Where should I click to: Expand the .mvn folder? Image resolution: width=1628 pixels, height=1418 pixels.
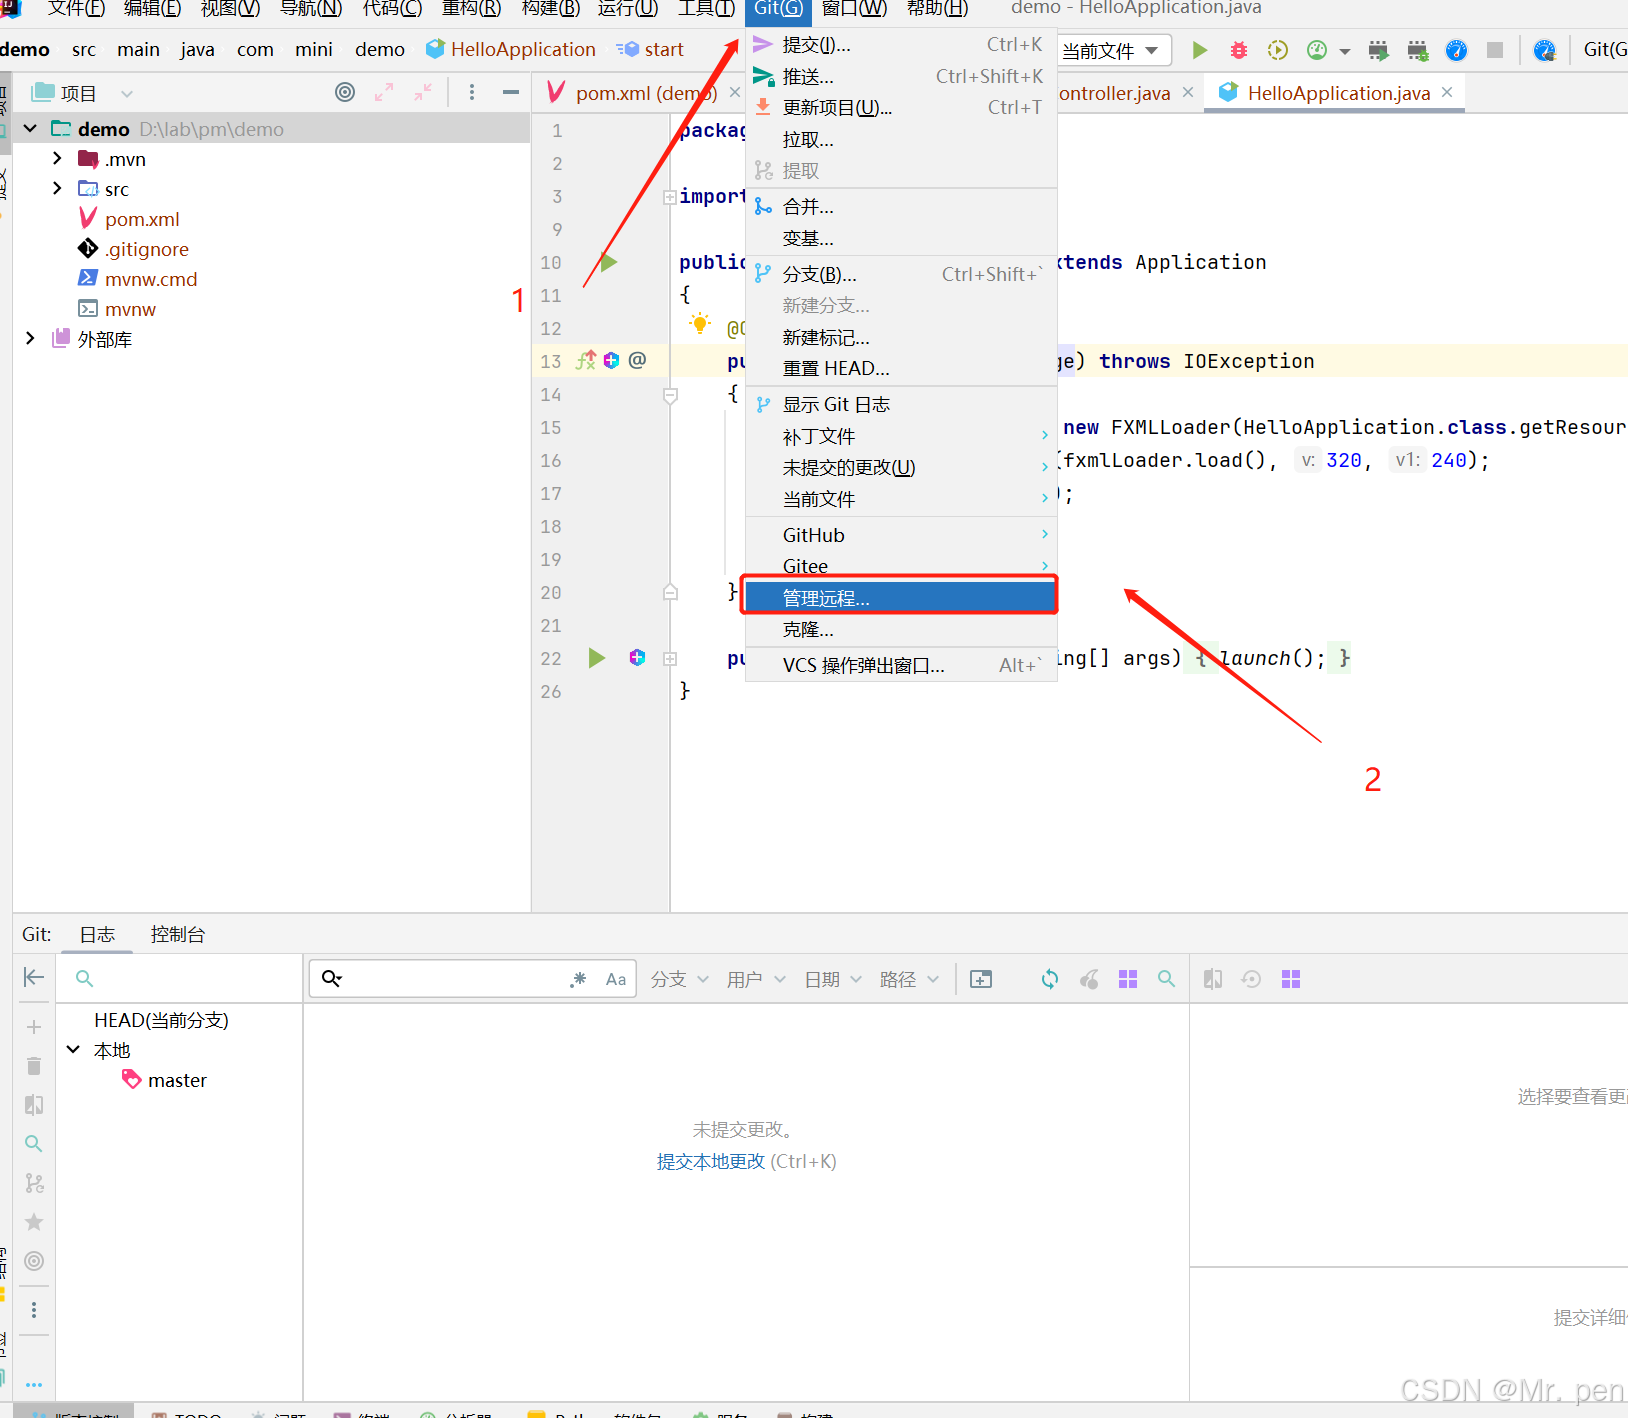pyautogui.click(x=57, y=158)
